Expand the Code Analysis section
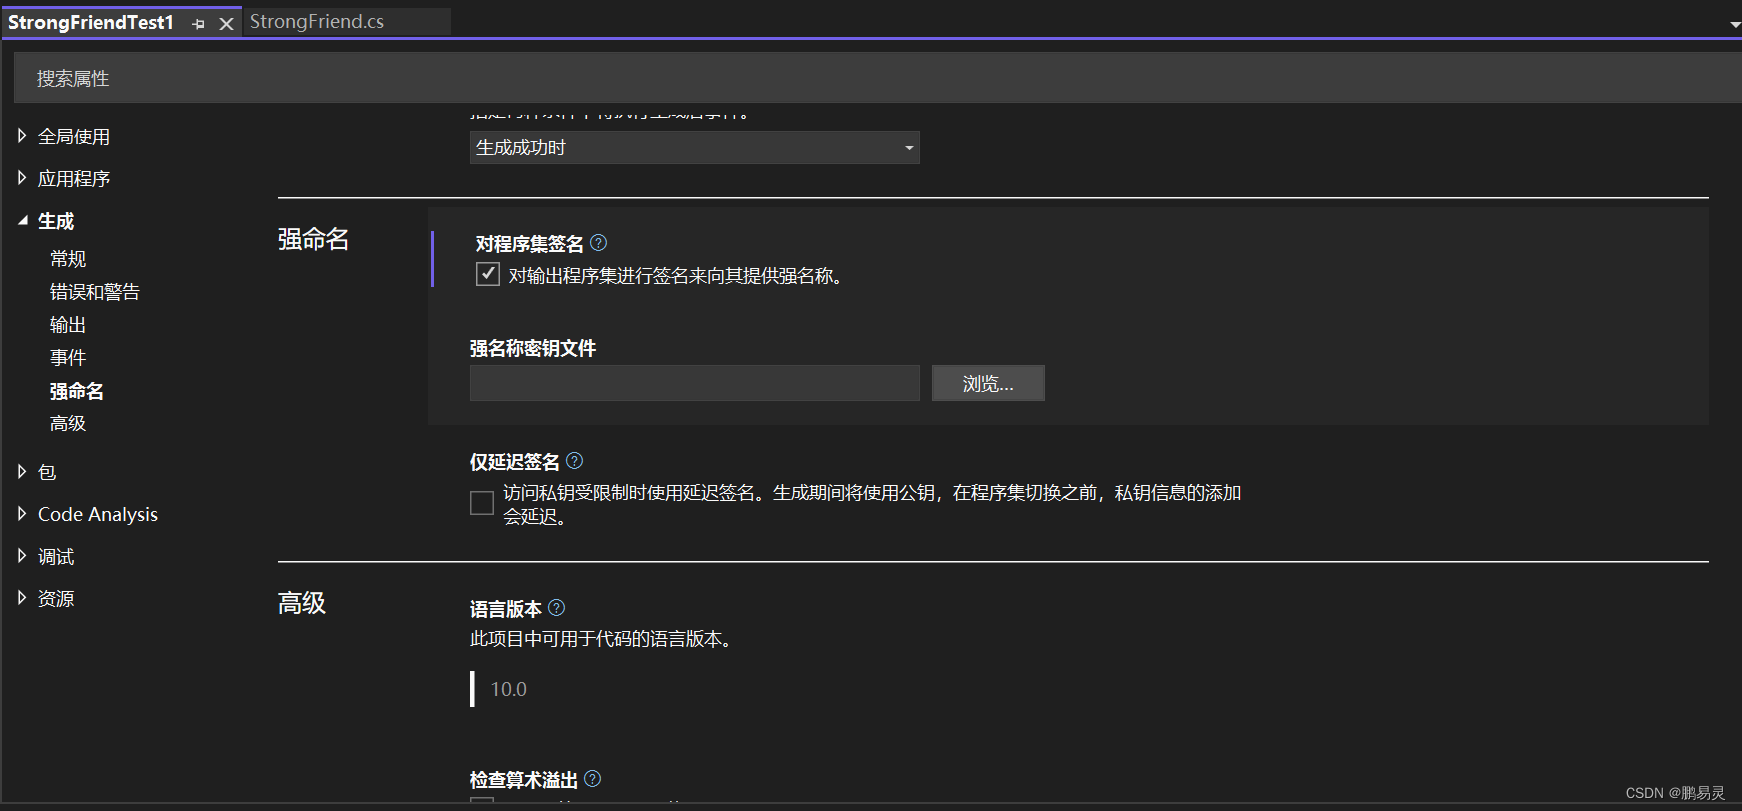 22,514
